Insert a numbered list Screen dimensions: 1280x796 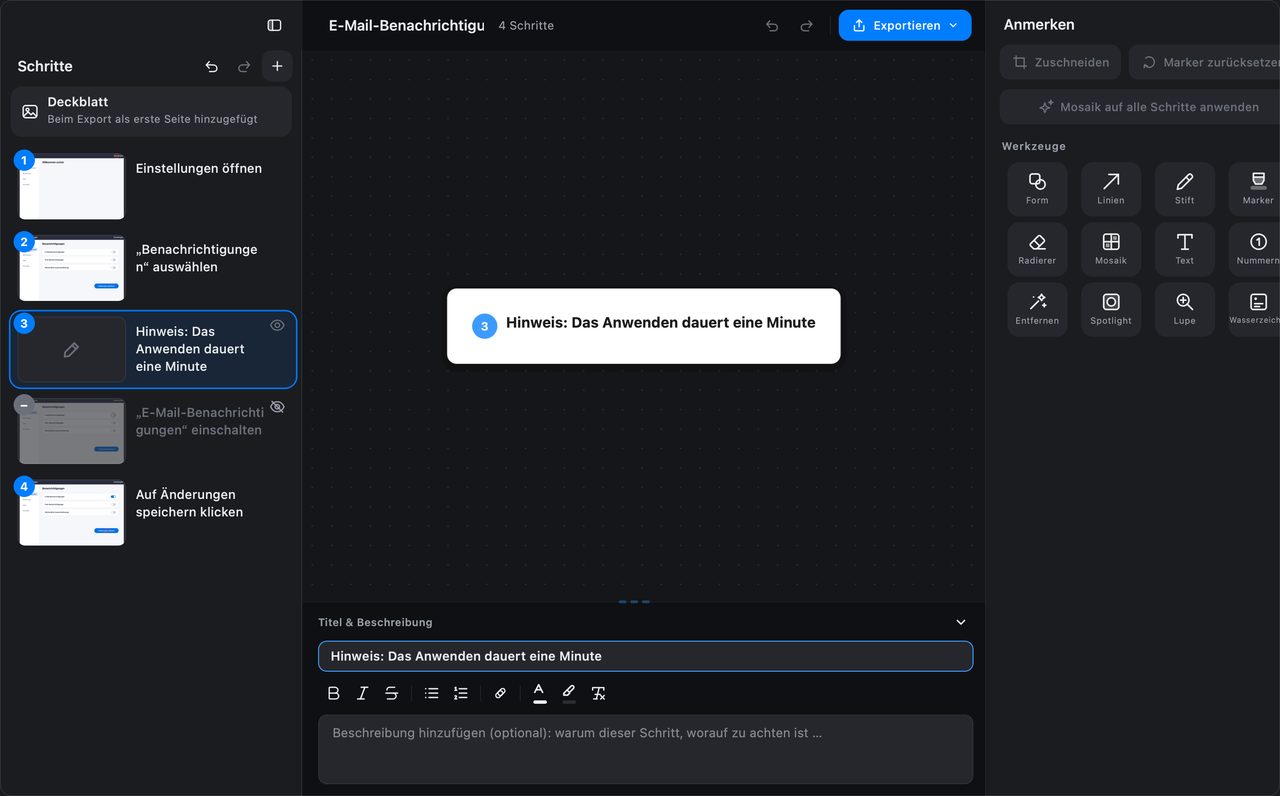click(x=460, y=693)
